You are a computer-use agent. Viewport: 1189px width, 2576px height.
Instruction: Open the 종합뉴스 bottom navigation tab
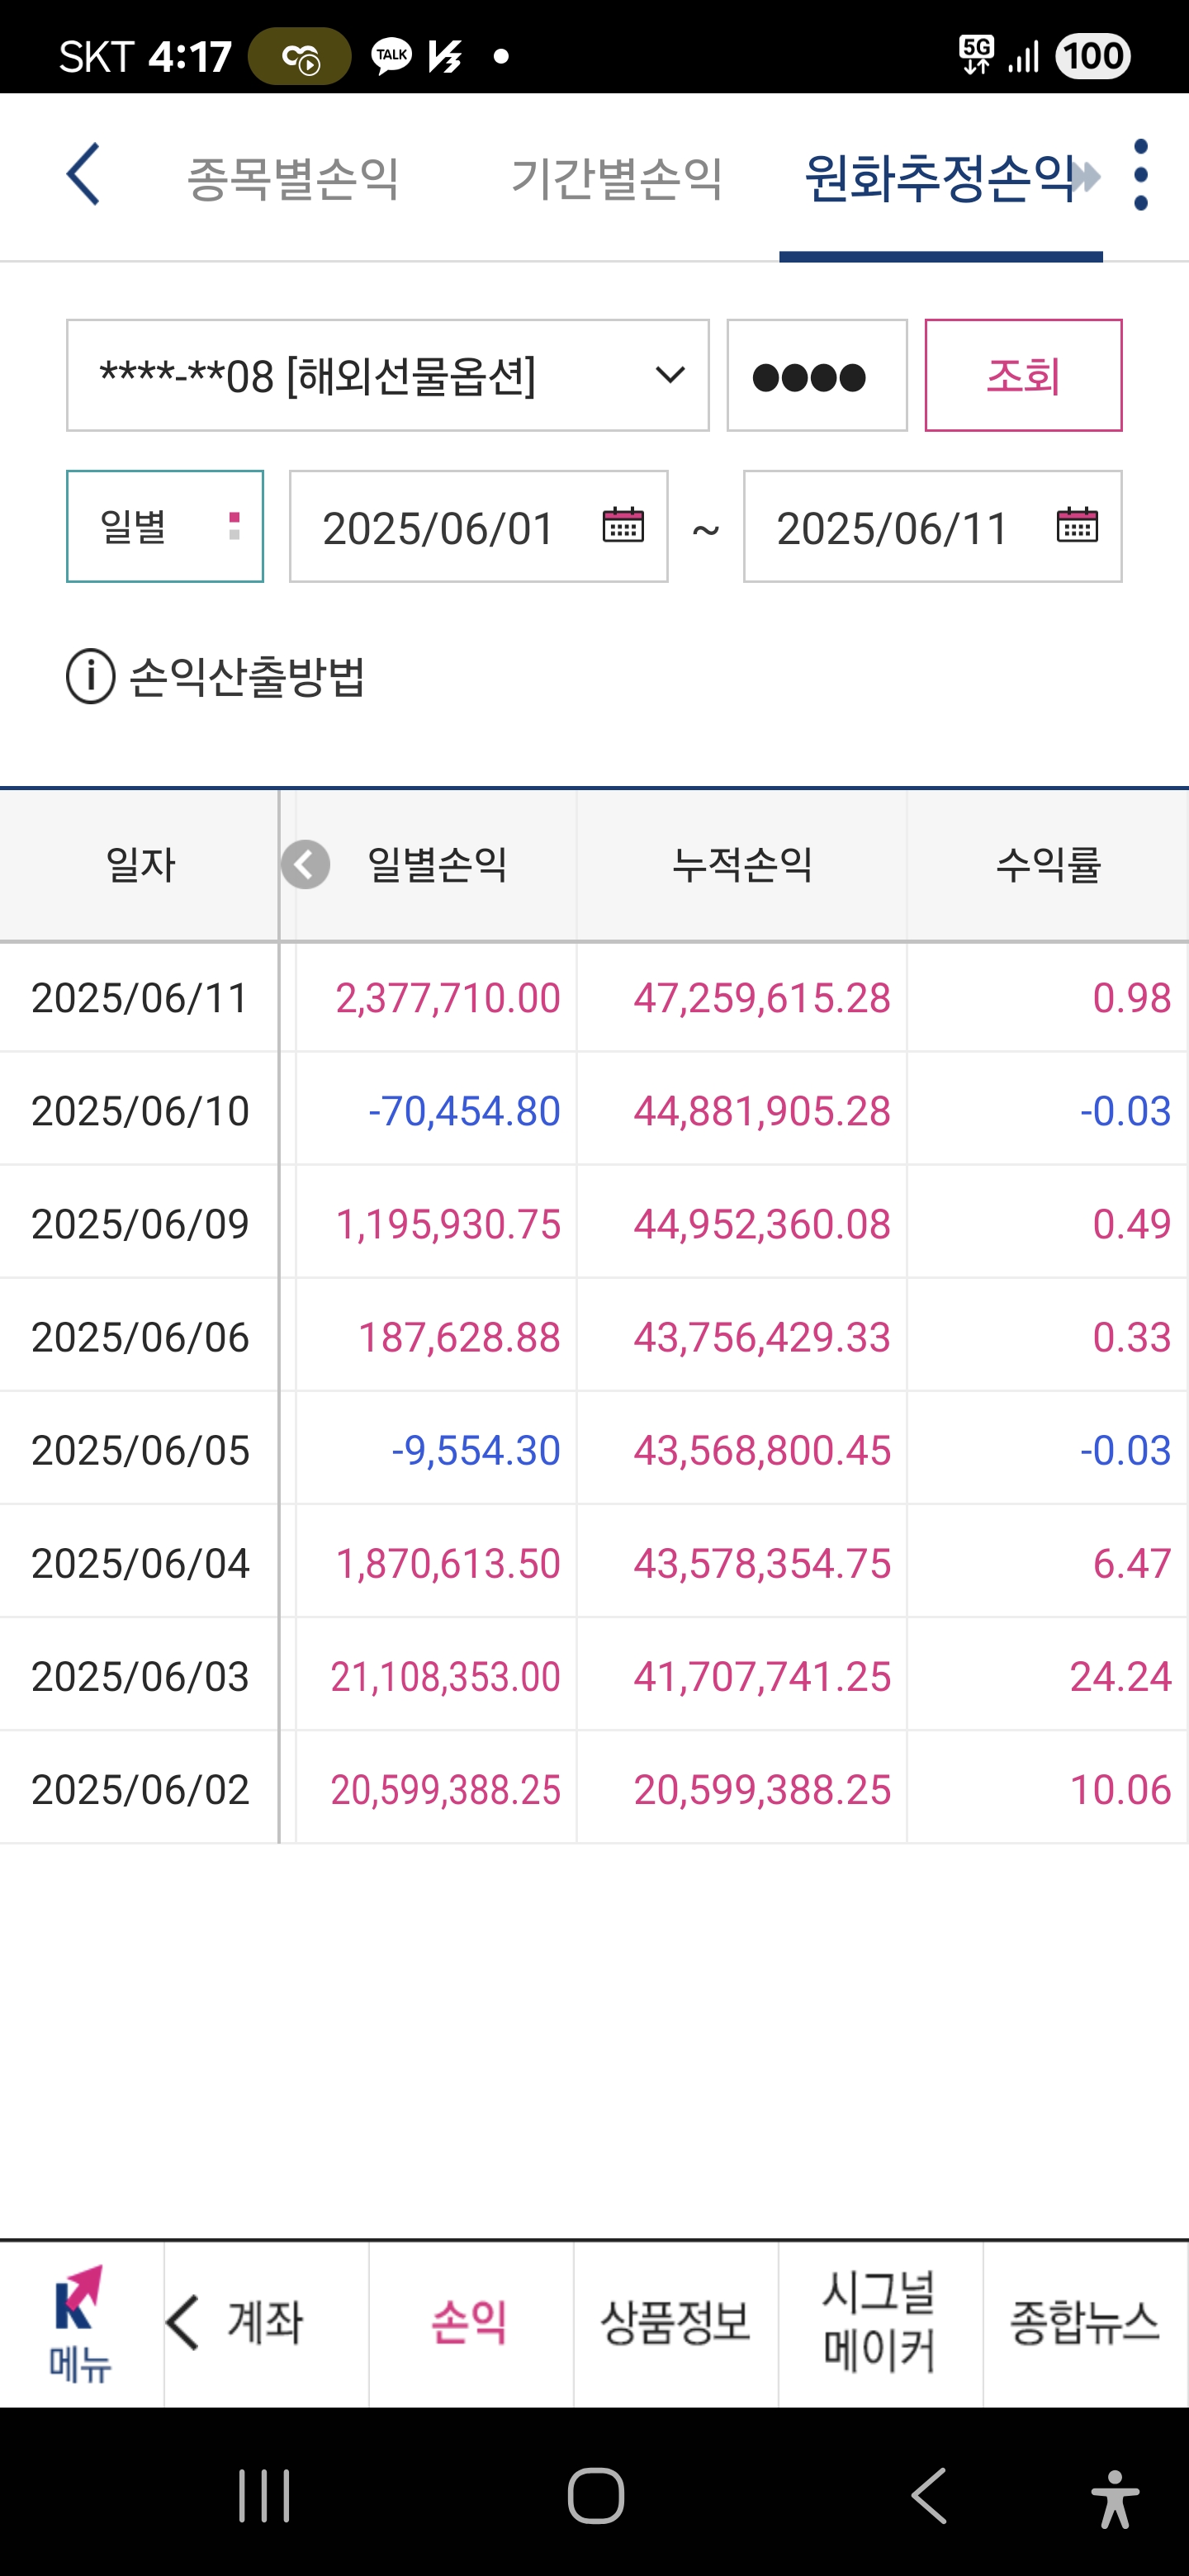(1086, 2323)
